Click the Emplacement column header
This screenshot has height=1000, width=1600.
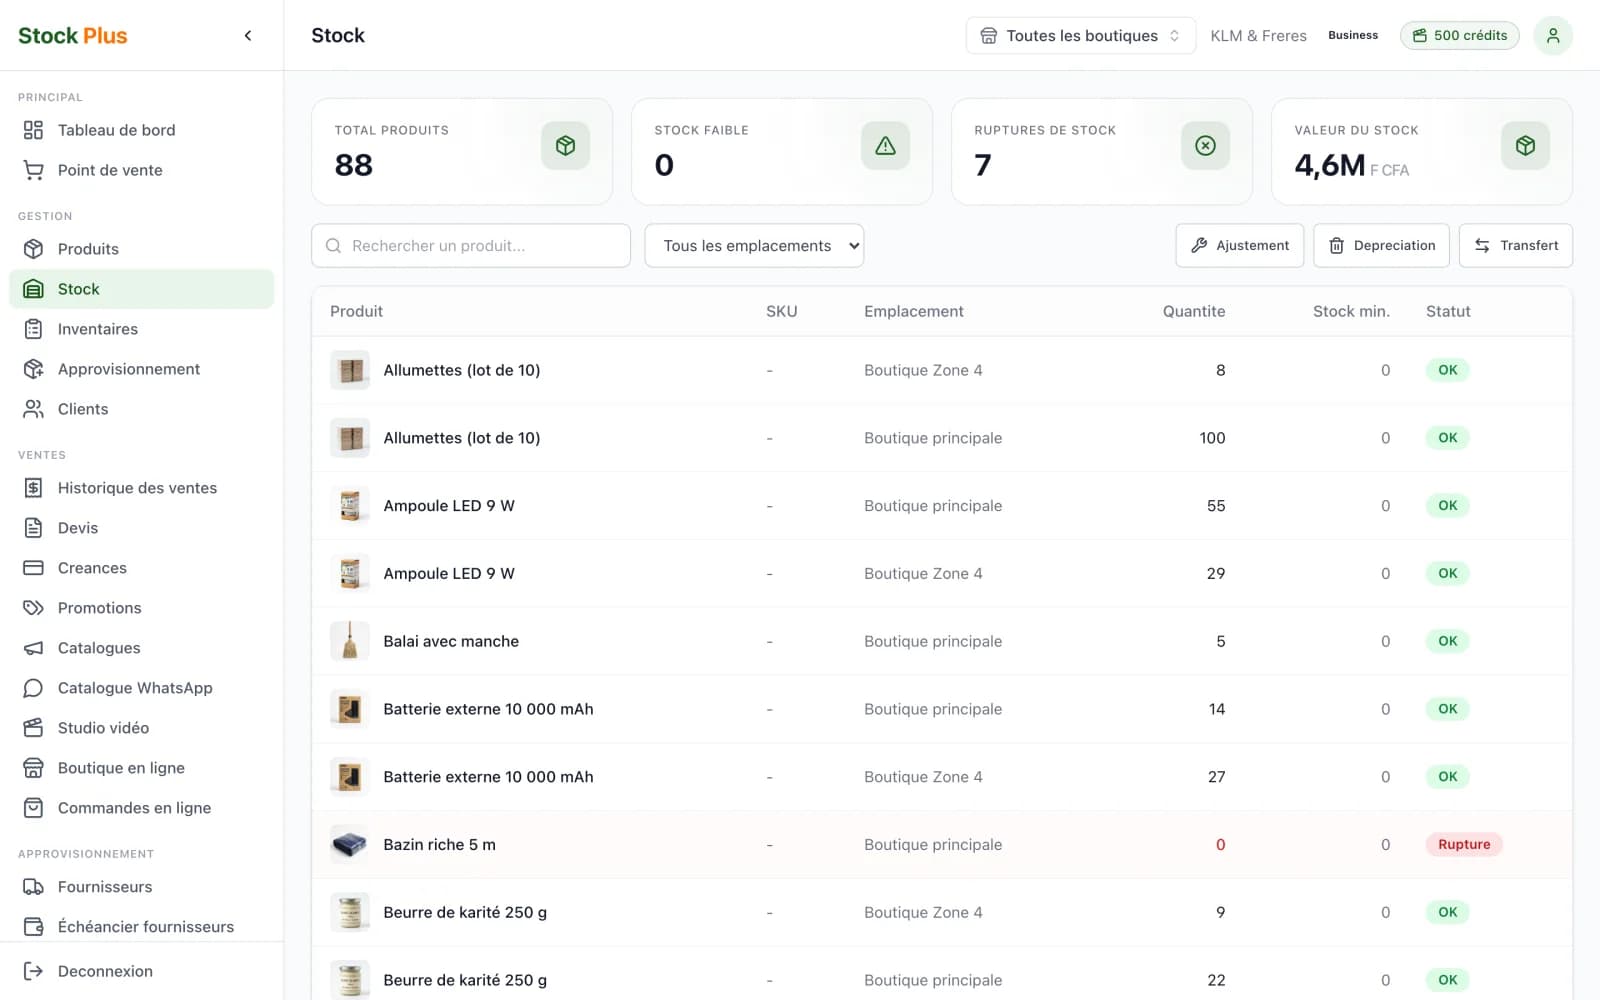(x=914, y=312)
